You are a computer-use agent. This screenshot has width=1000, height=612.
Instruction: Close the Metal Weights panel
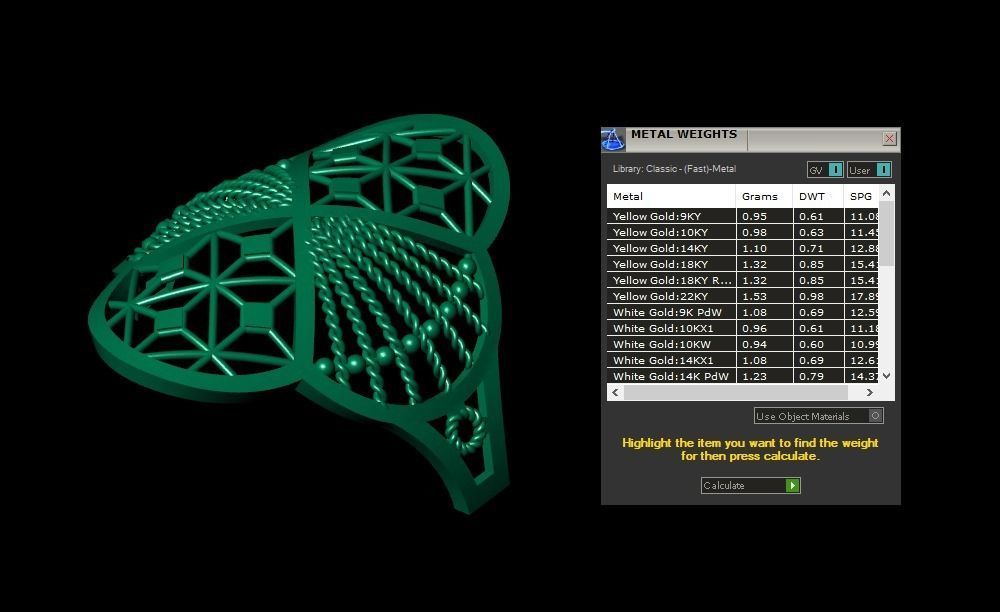point(889,138)
